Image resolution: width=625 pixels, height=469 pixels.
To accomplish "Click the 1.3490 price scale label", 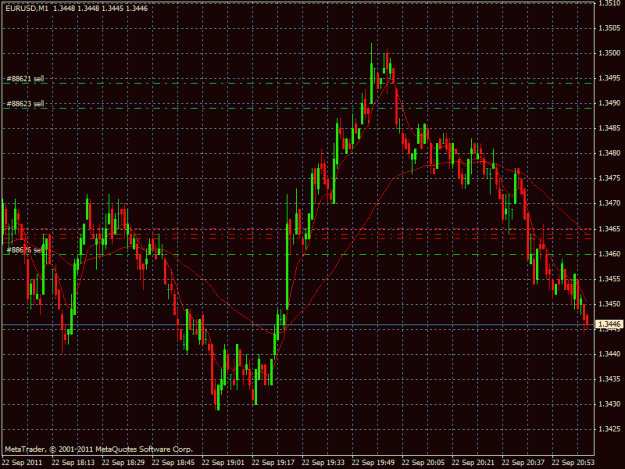I will 609,103.
